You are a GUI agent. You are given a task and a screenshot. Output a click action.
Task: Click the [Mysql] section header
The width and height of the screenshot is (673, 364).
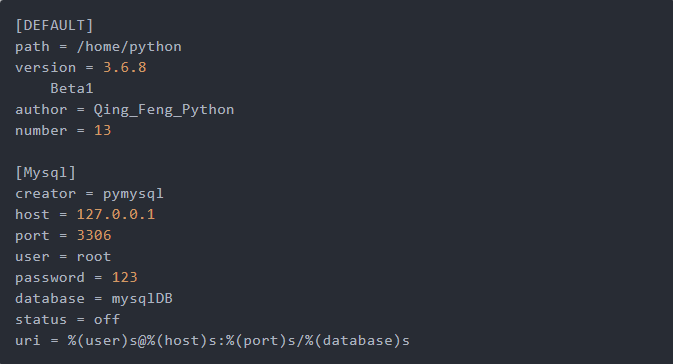coord(45,173)
